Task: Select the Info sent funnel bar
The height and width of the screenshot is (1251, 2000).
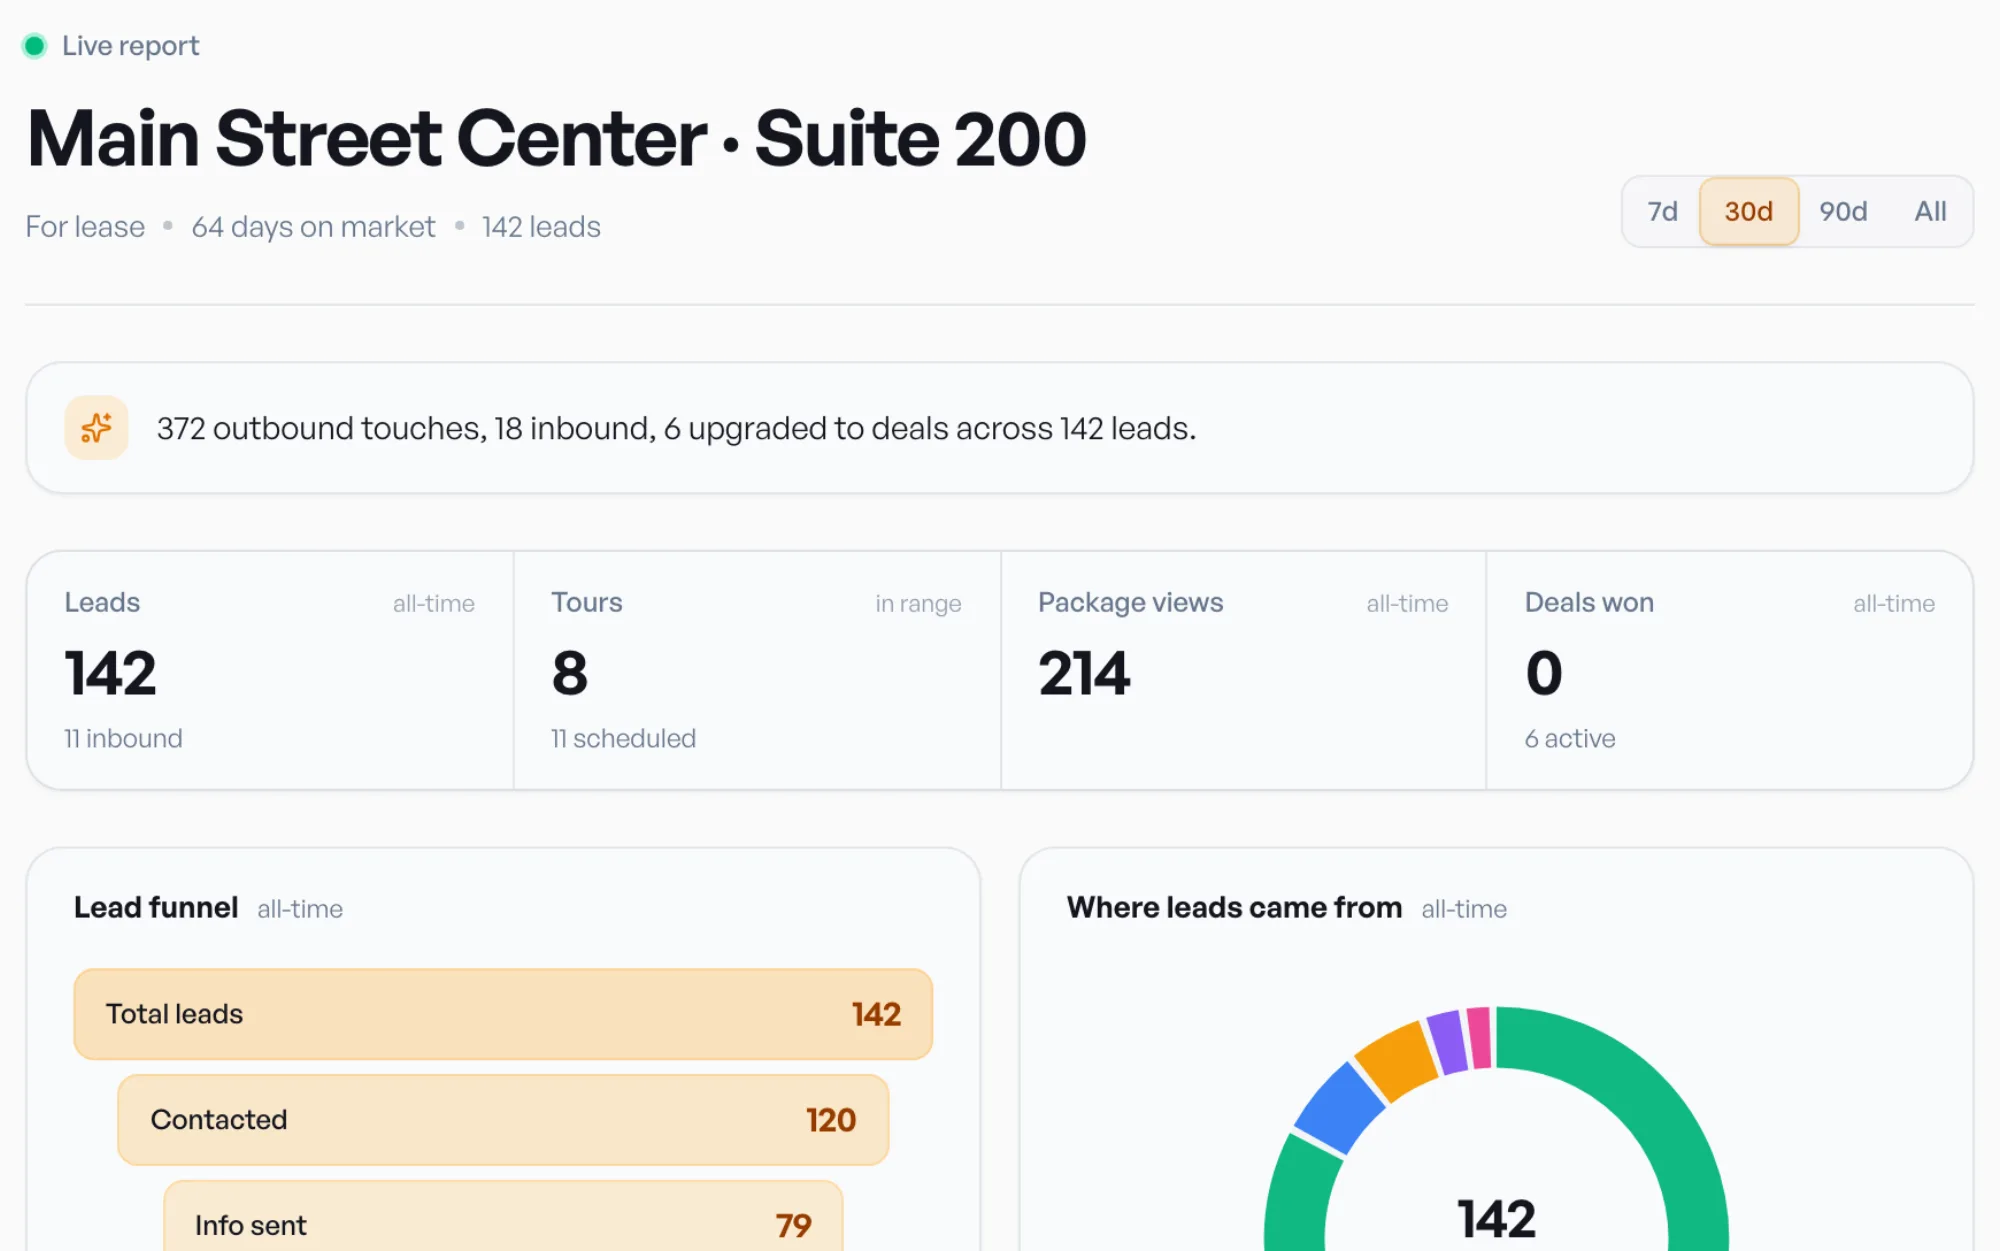Action: pyautogui.click(x=503, y=1217)
